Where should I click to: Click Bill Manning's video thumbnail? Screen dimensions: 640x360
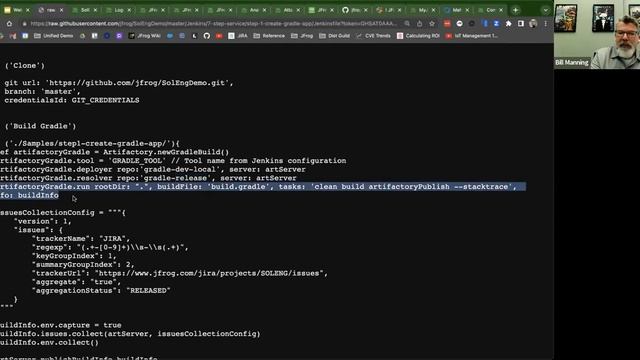pos(597,34)
